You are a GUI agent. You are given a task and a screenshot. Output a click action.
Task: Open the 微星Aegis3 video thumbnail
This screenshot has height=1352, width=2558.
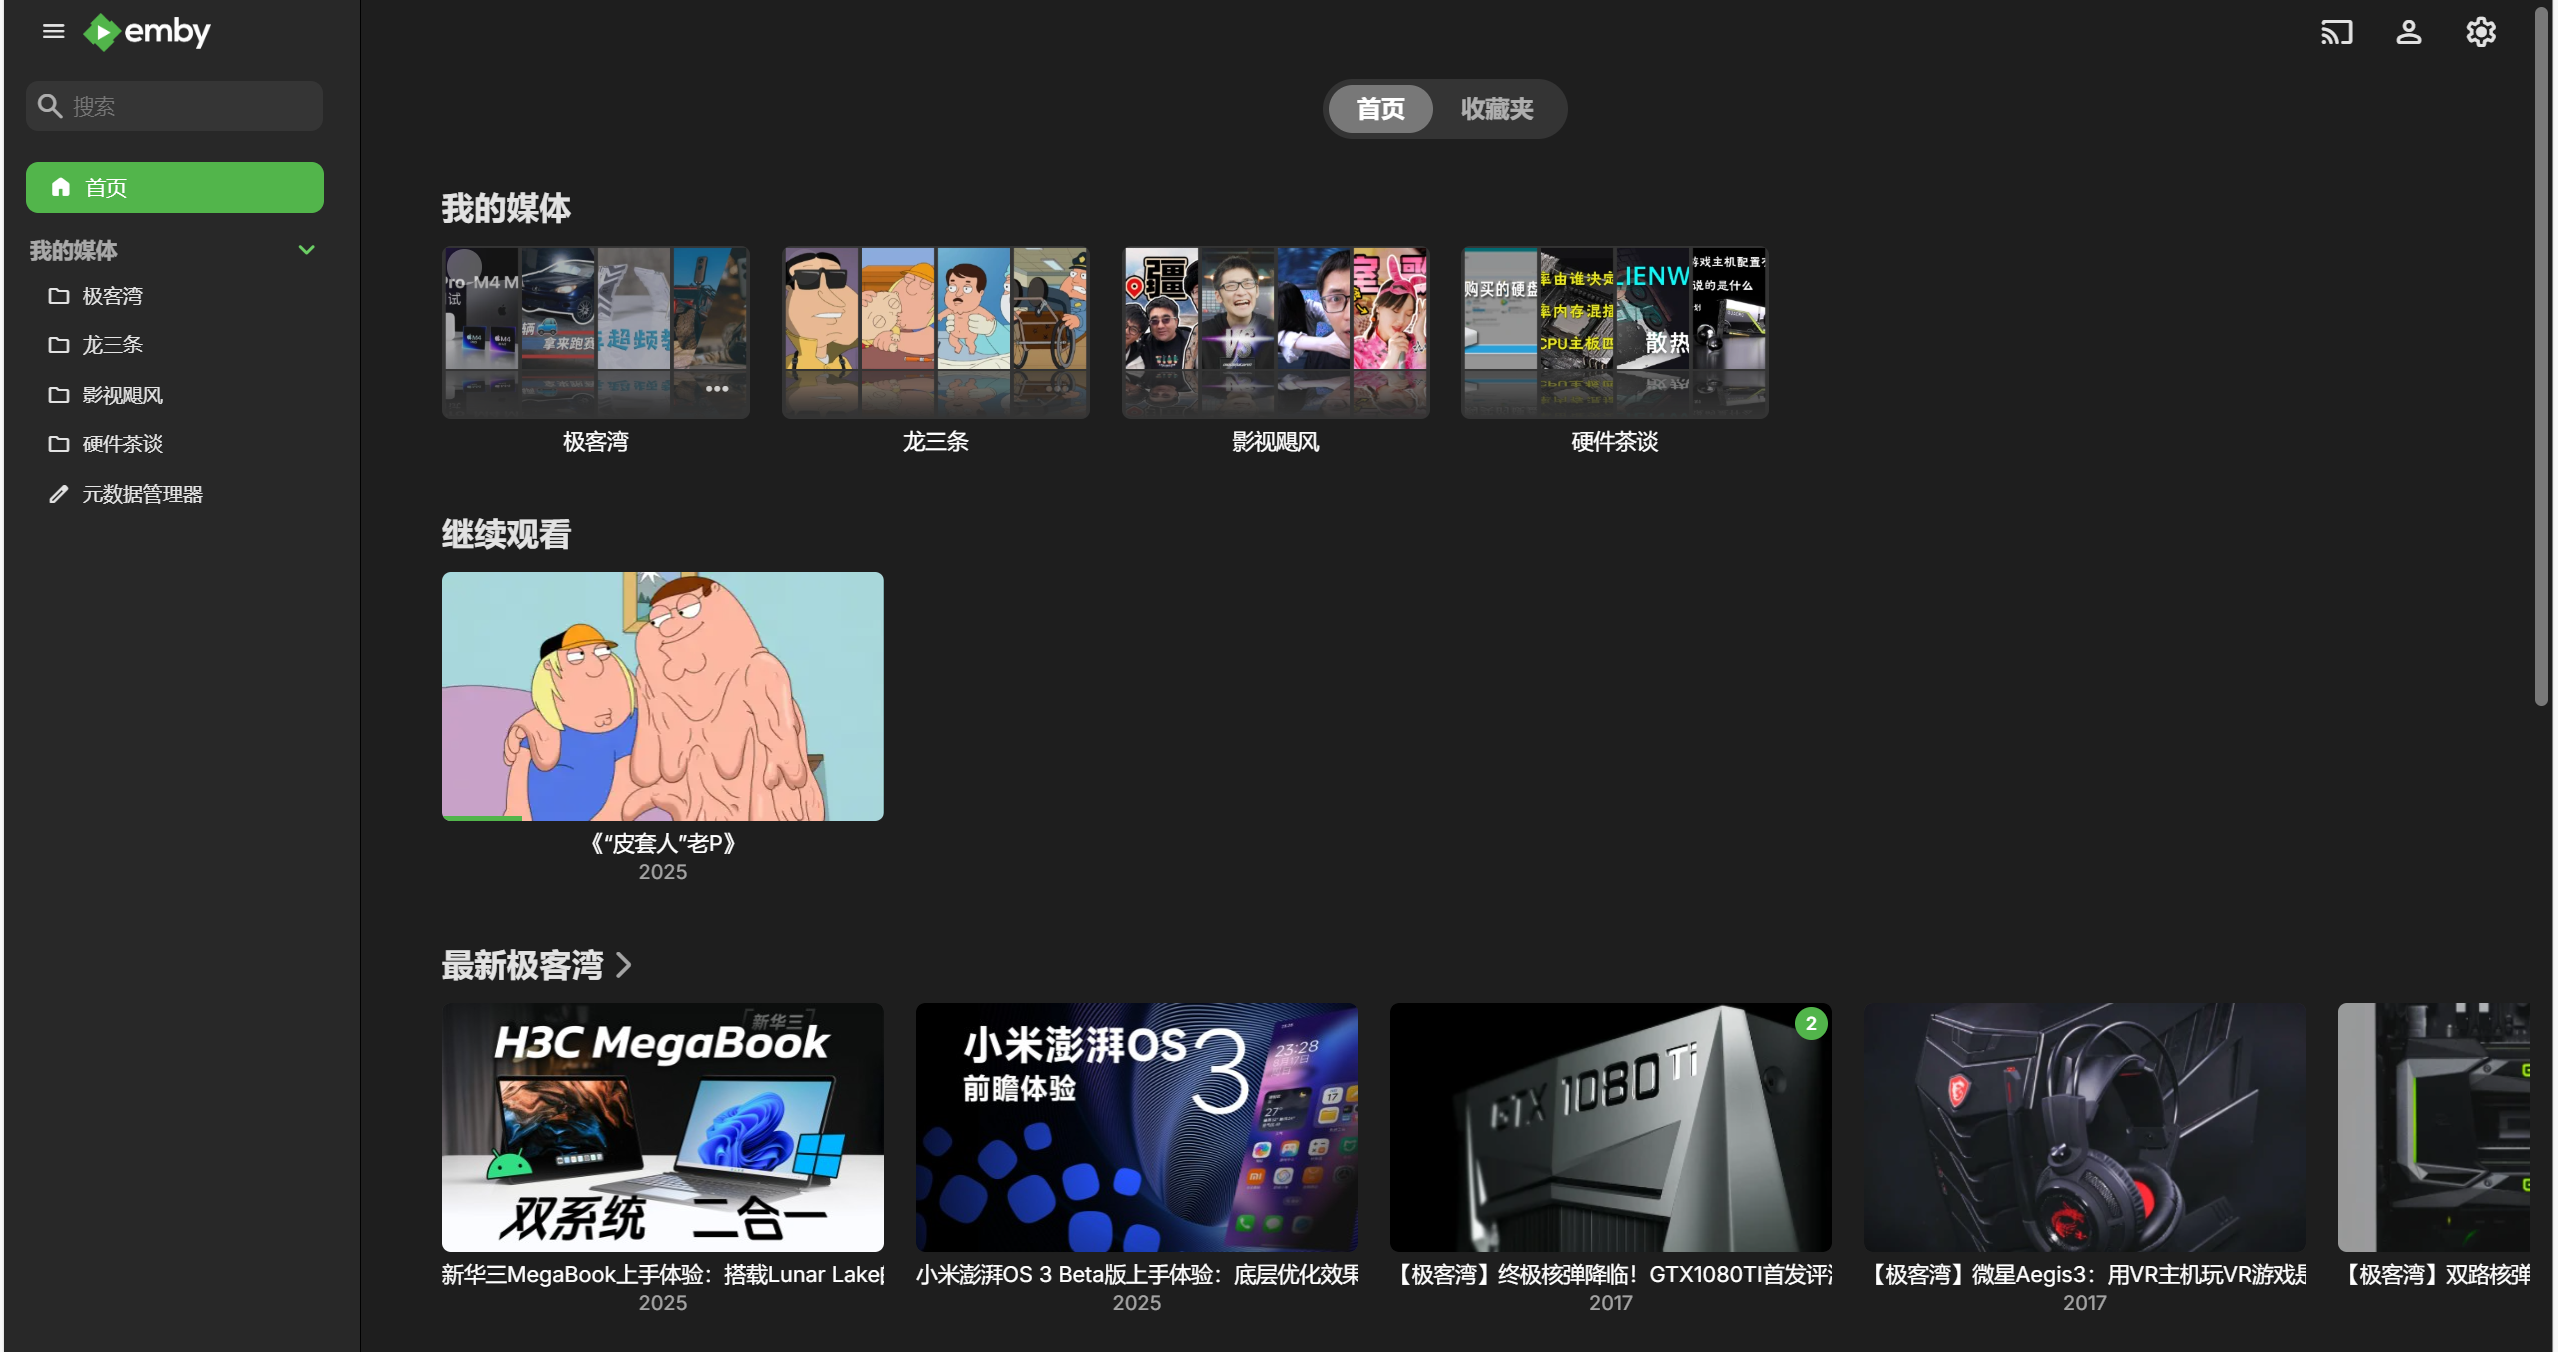pos(2085,1127)
